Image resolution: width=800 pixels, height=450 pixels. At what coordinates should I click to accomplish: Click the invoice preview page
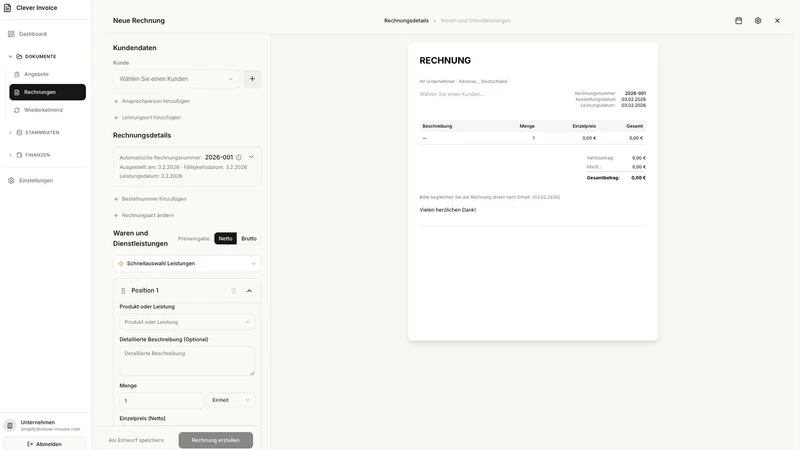click(533, 192)
